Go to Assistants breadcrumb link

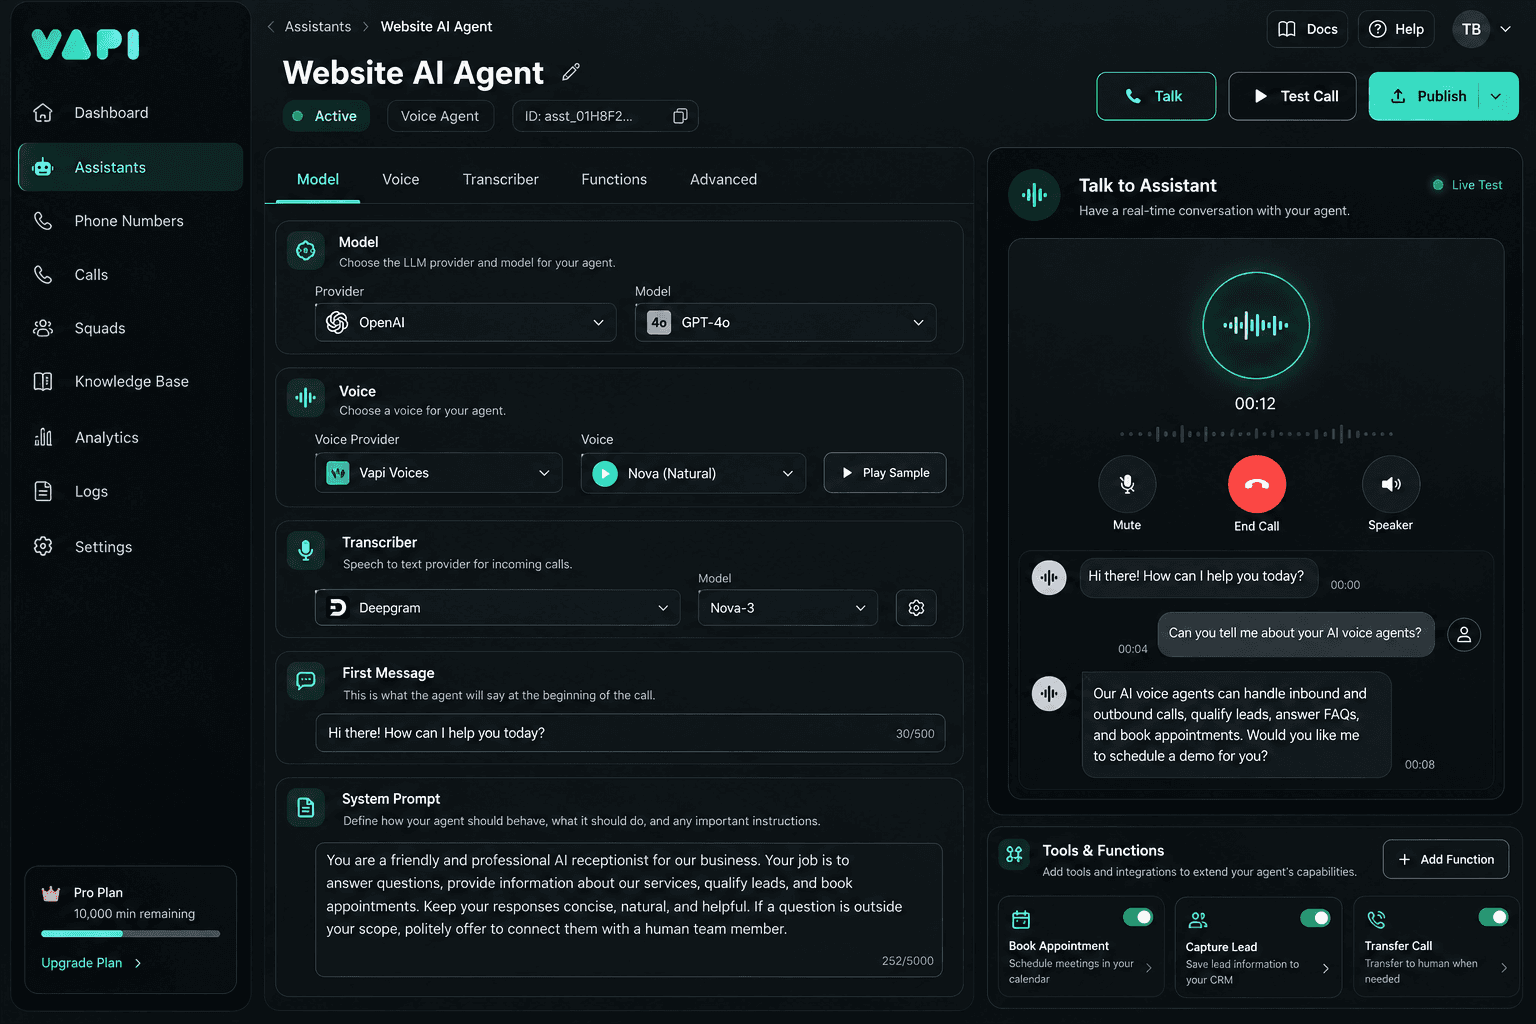point(318,27)
